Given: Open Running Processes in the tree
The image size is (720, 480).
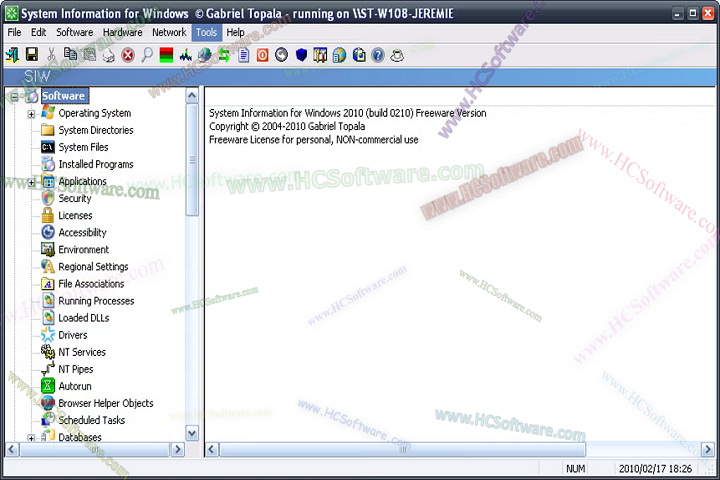Looking at the screenshot, I should [96, 301].
